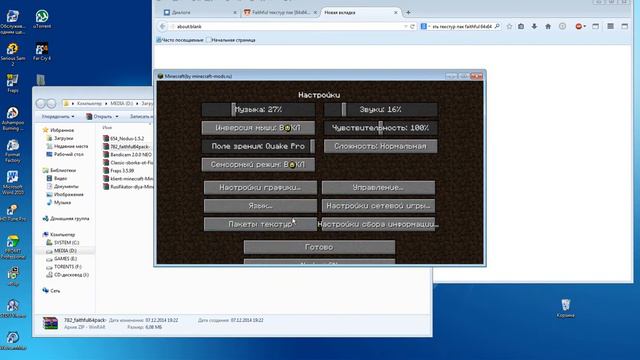Click the Готово button in Minecraft

(x=319, y=247)
